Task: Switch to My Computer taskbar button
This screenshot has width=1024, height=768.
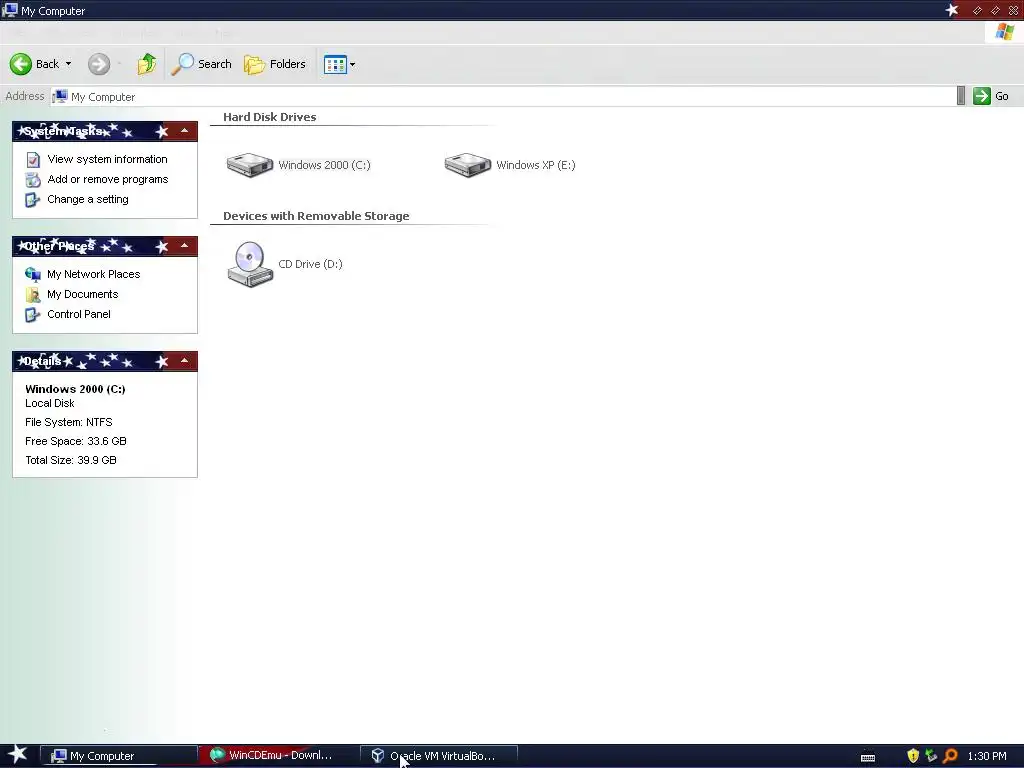Action: click(119, 756)
